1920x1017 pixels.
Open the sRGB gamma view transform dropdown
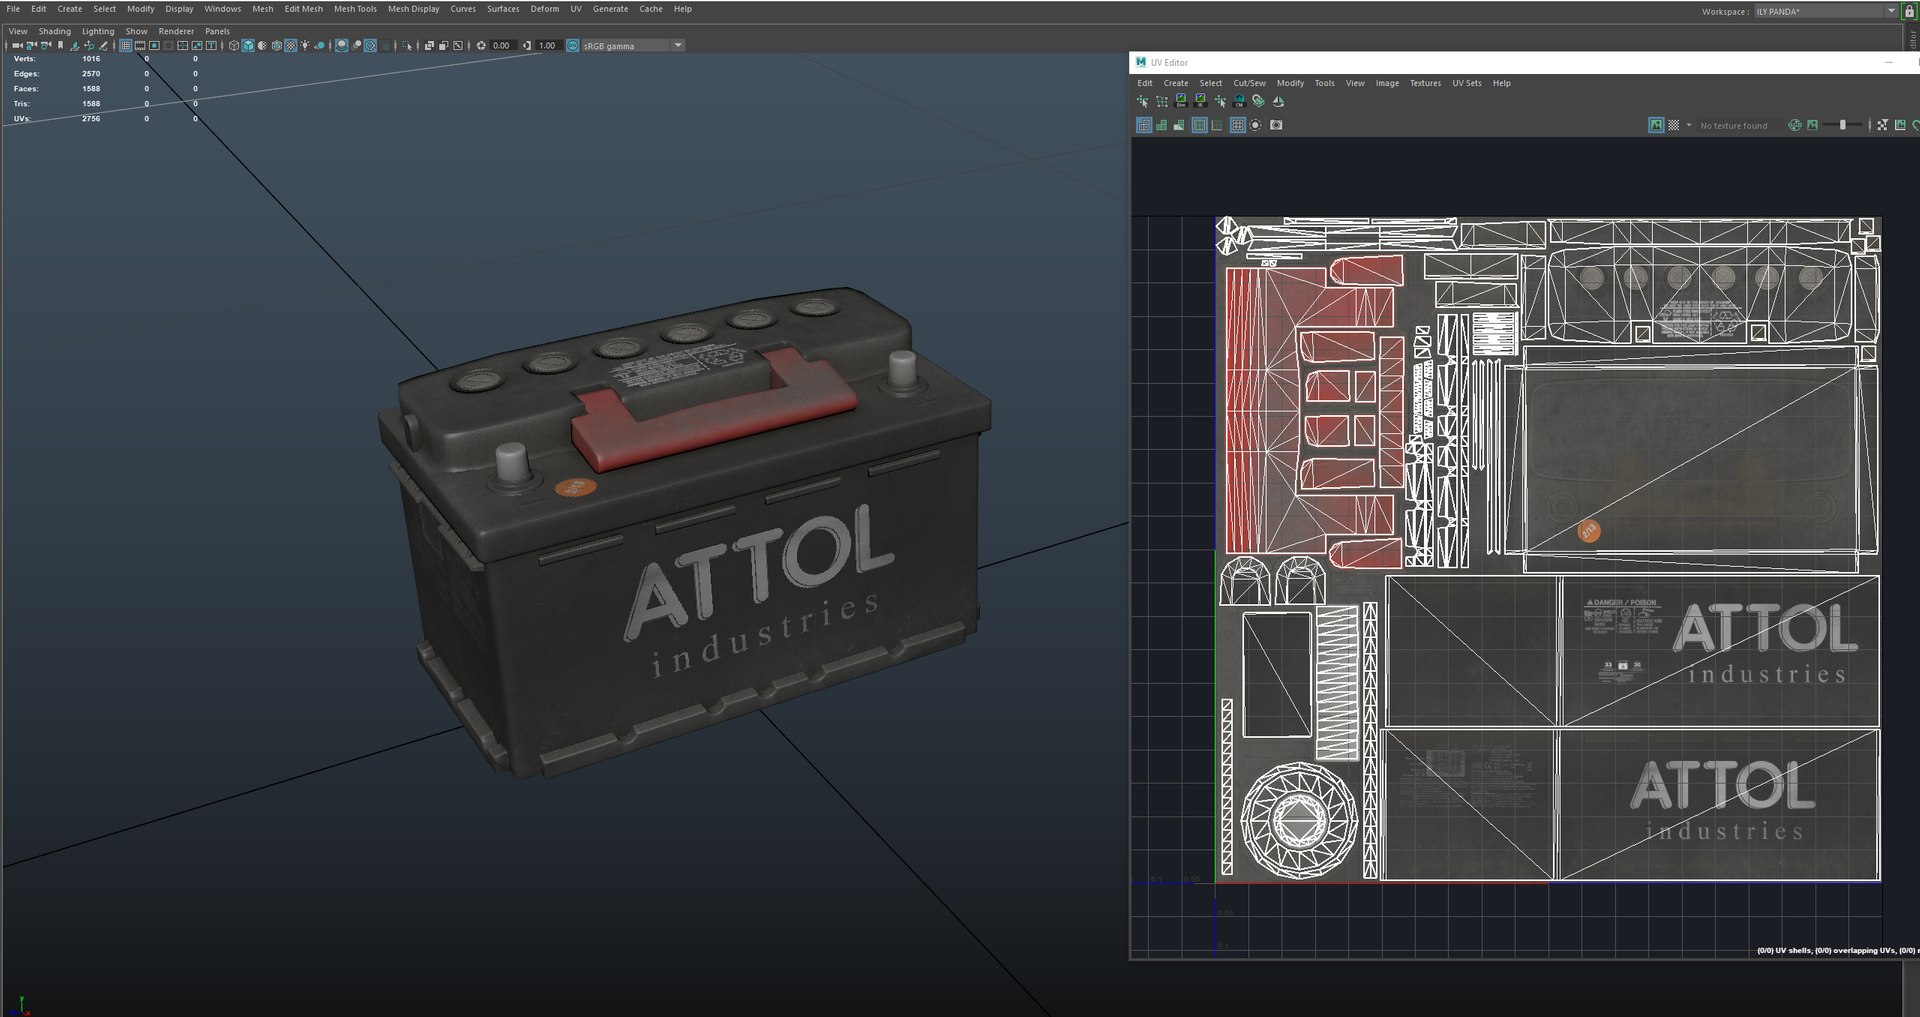click(632, 45)
